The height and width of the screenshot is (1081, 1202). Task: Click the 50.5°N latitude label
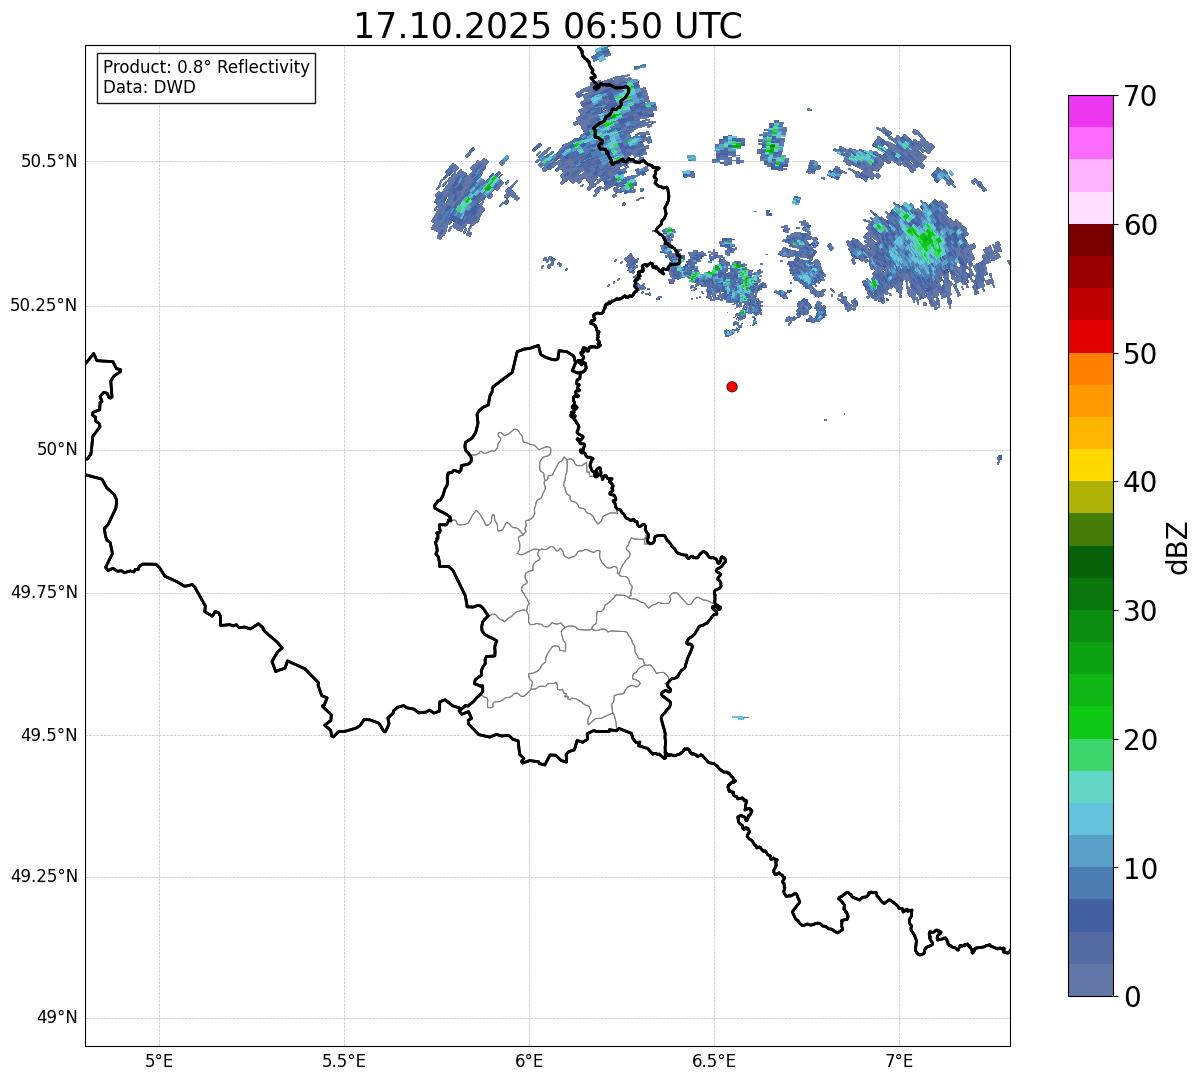48,161
